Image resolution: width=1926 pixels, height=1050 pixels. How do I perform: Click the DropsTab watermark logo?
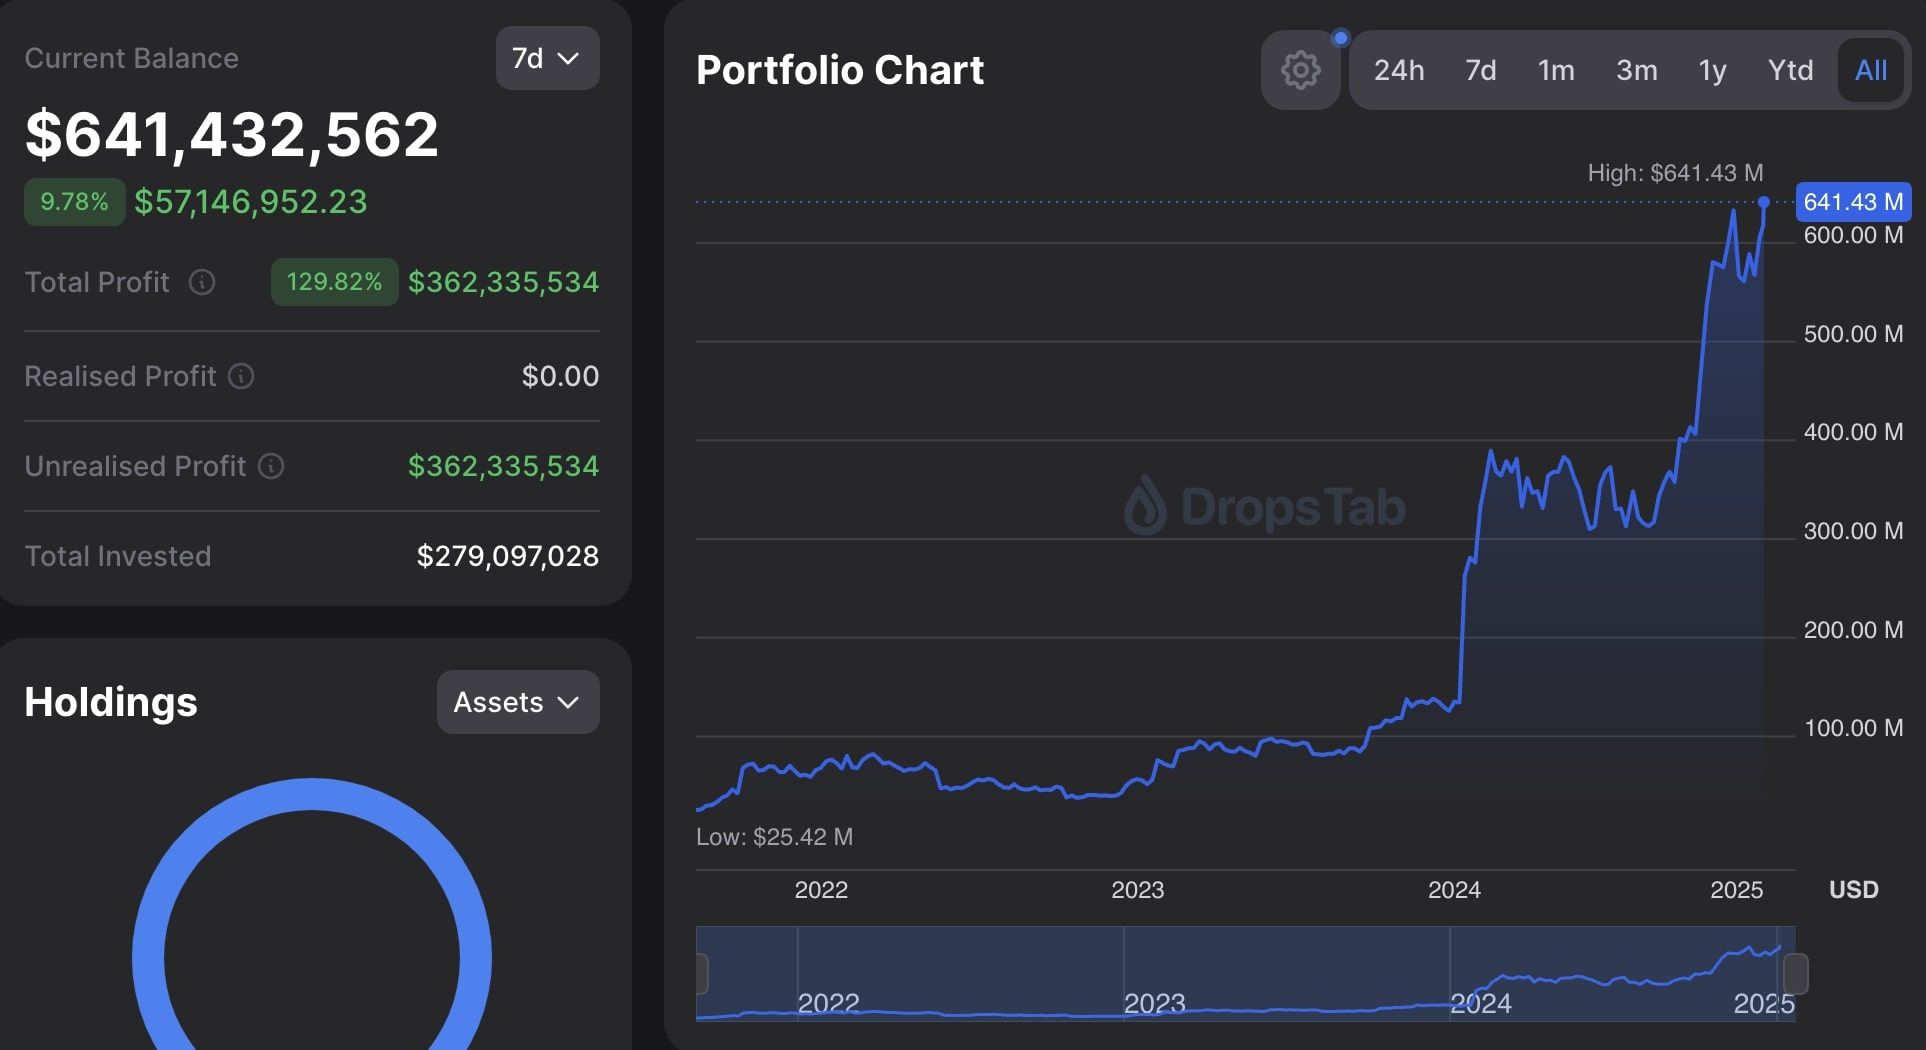[1264, 506]
